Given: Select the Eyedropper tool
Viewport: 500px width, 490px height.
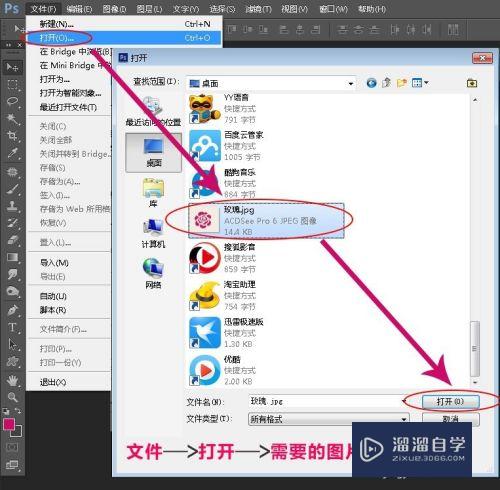Looking at the screenshot, I should pyautogui.click(x=13, y=153).
